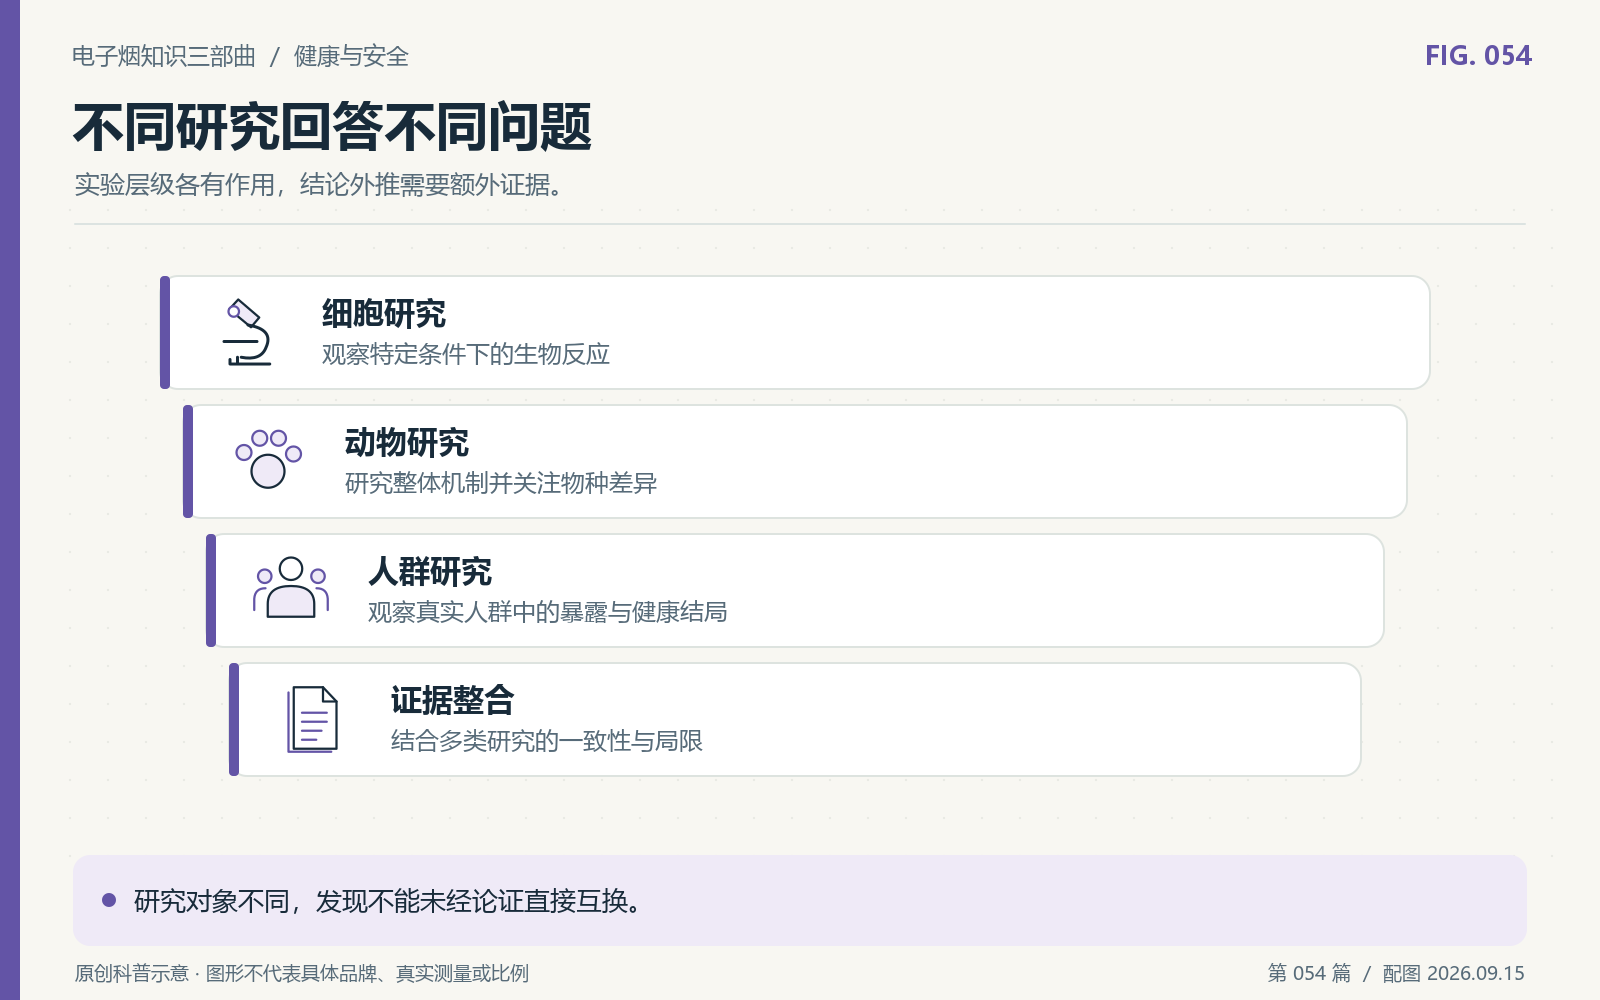
Task: Click the main title 不同研究回答不同问题
Action: [x=332, y=127]
